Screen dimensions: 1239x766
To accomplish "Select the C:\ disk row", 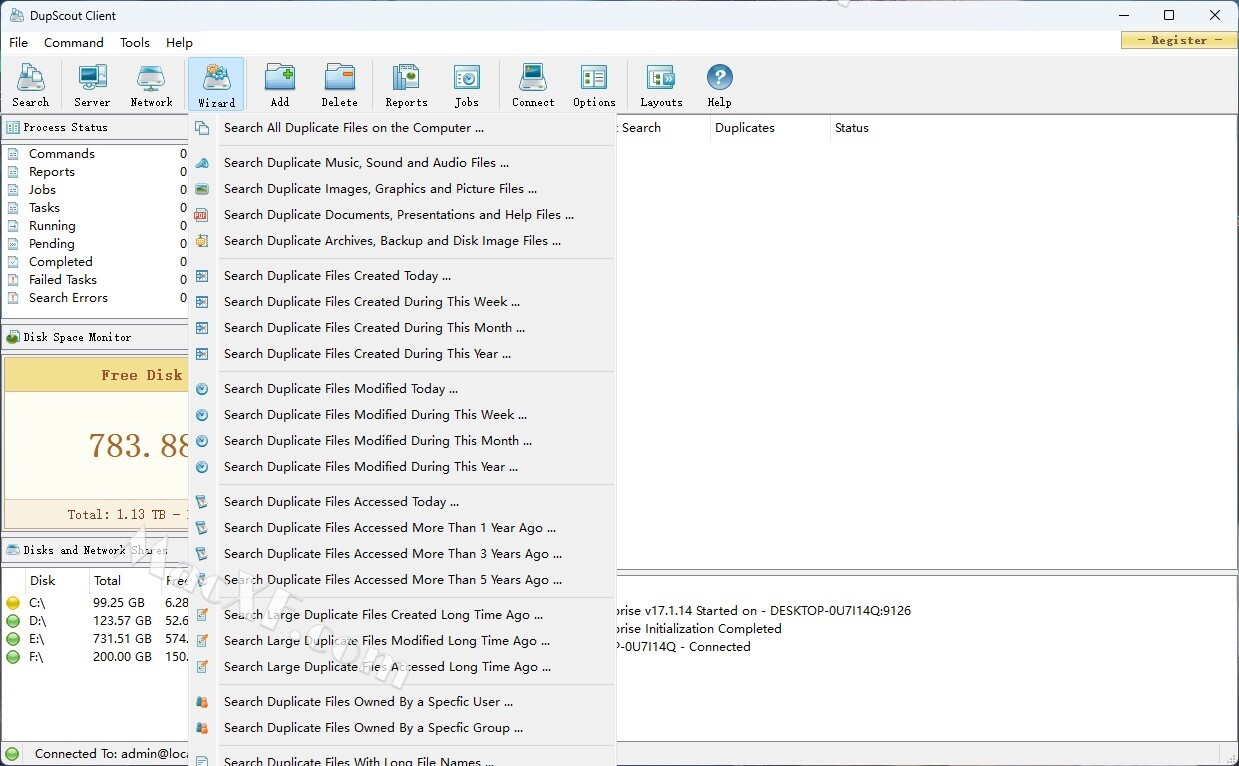I will pos(96,603).
